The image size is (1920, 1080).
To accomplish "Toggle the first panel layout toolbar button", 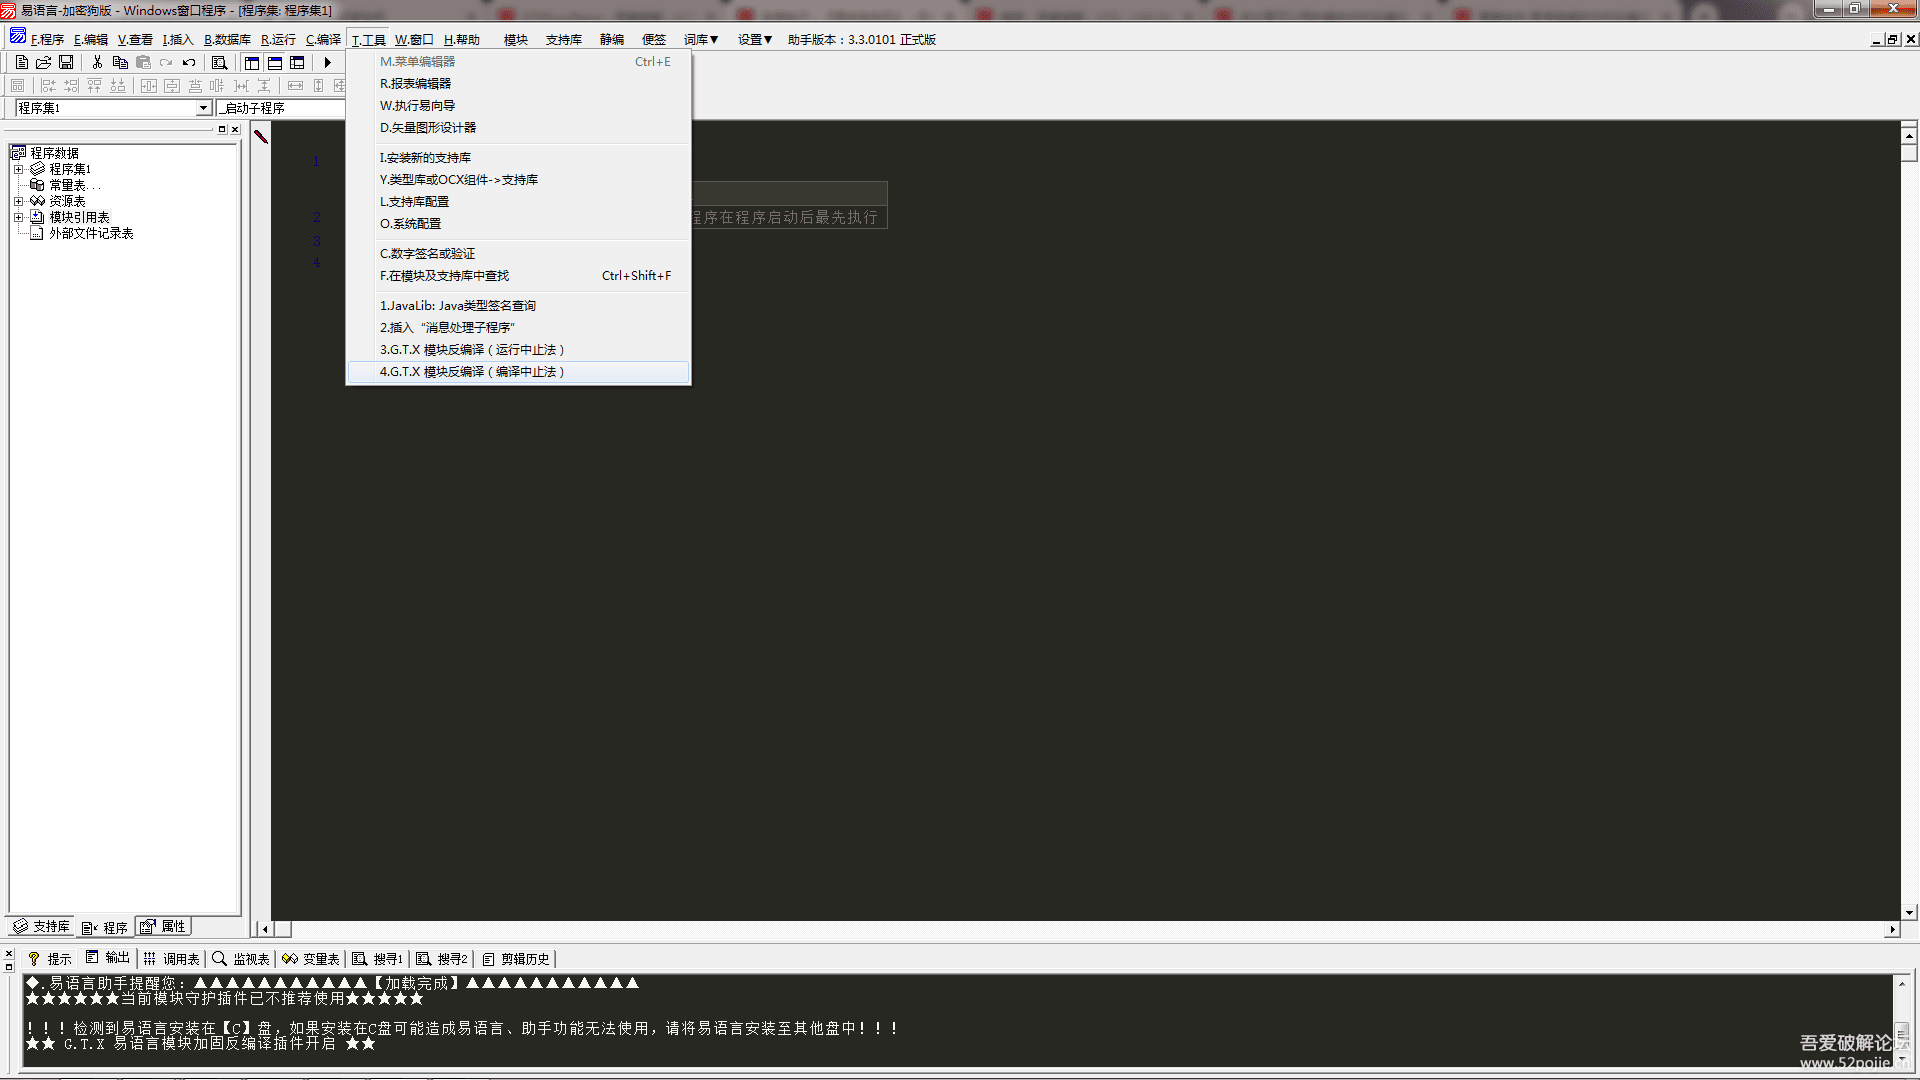I will pyautogui.click(x=252, y=62).
